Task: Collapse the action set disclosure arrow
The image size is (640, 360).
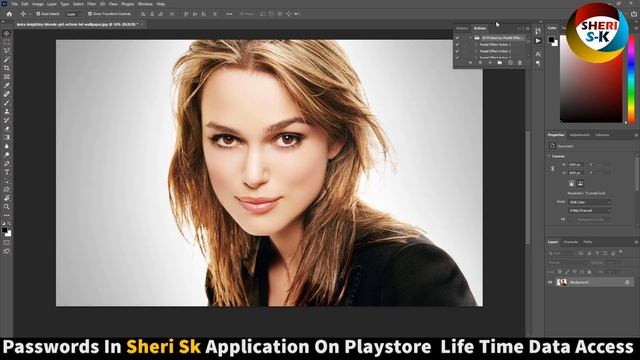Action: coord(470,38)
